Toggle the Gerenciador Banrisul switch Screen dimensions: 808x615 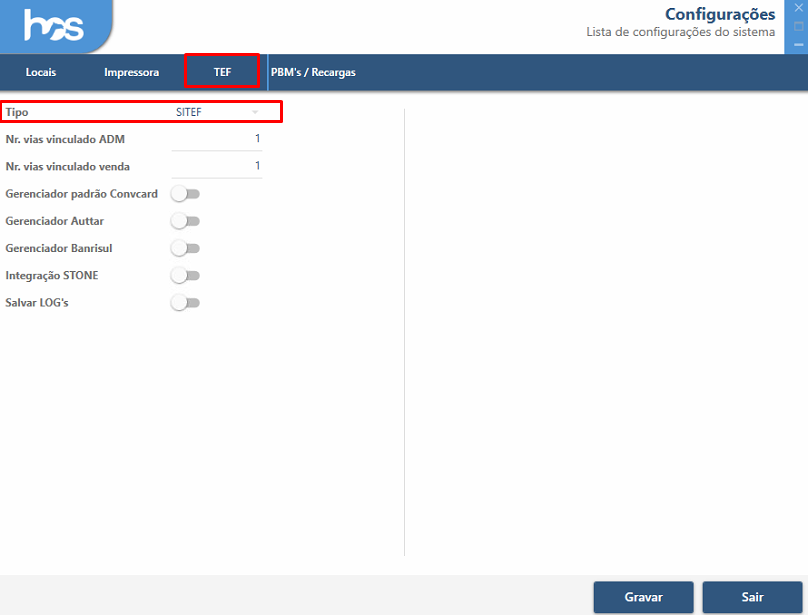point(186,248)
